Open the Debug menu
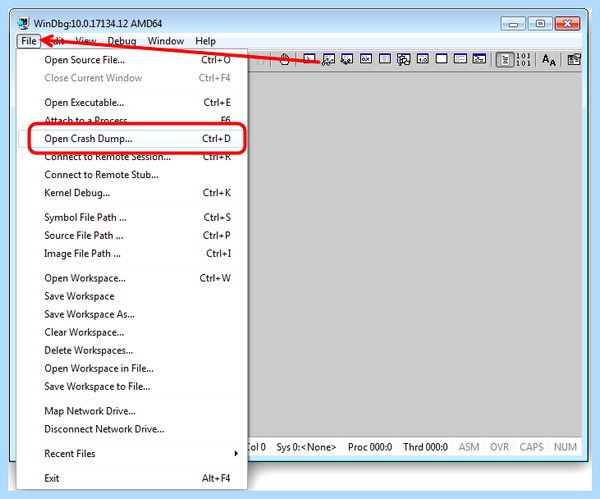The width and height of the screenshot is (600, 499). pos(122,41)
